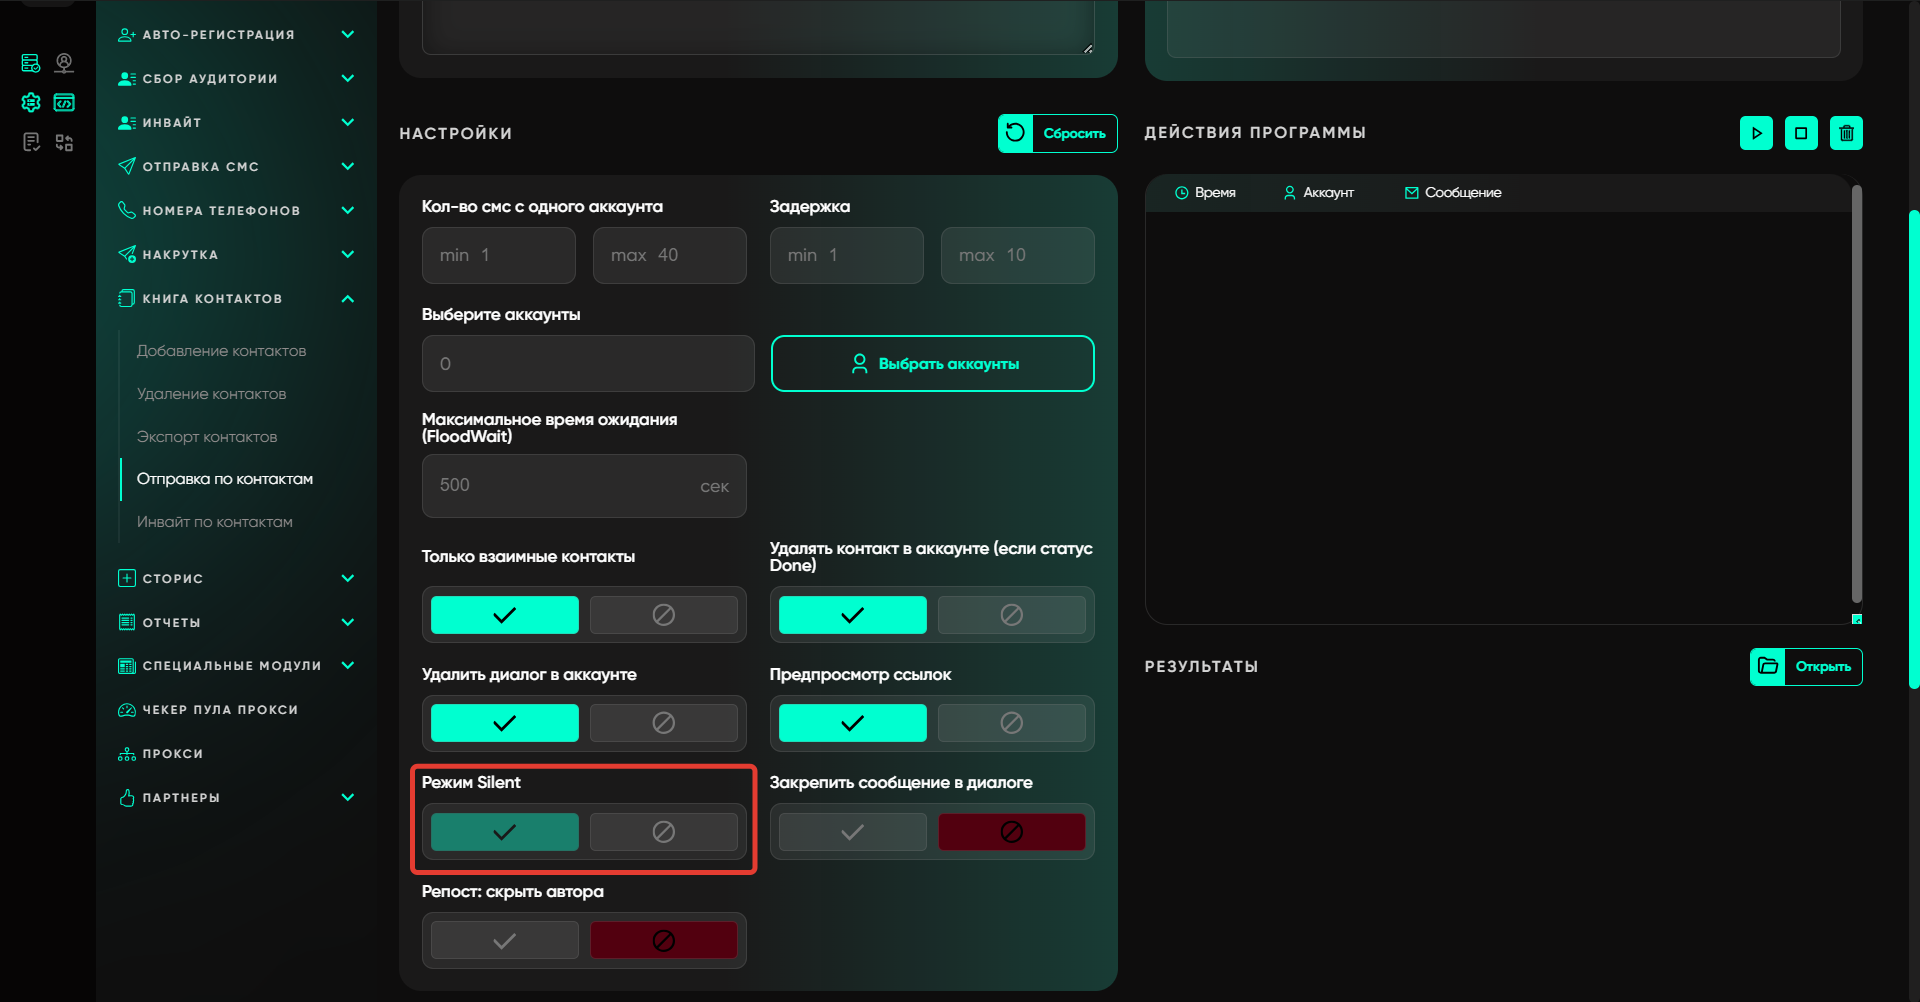Open the user profile icon in left rail
This screenshot has width=1920, height=1002.
pos(64,63)
